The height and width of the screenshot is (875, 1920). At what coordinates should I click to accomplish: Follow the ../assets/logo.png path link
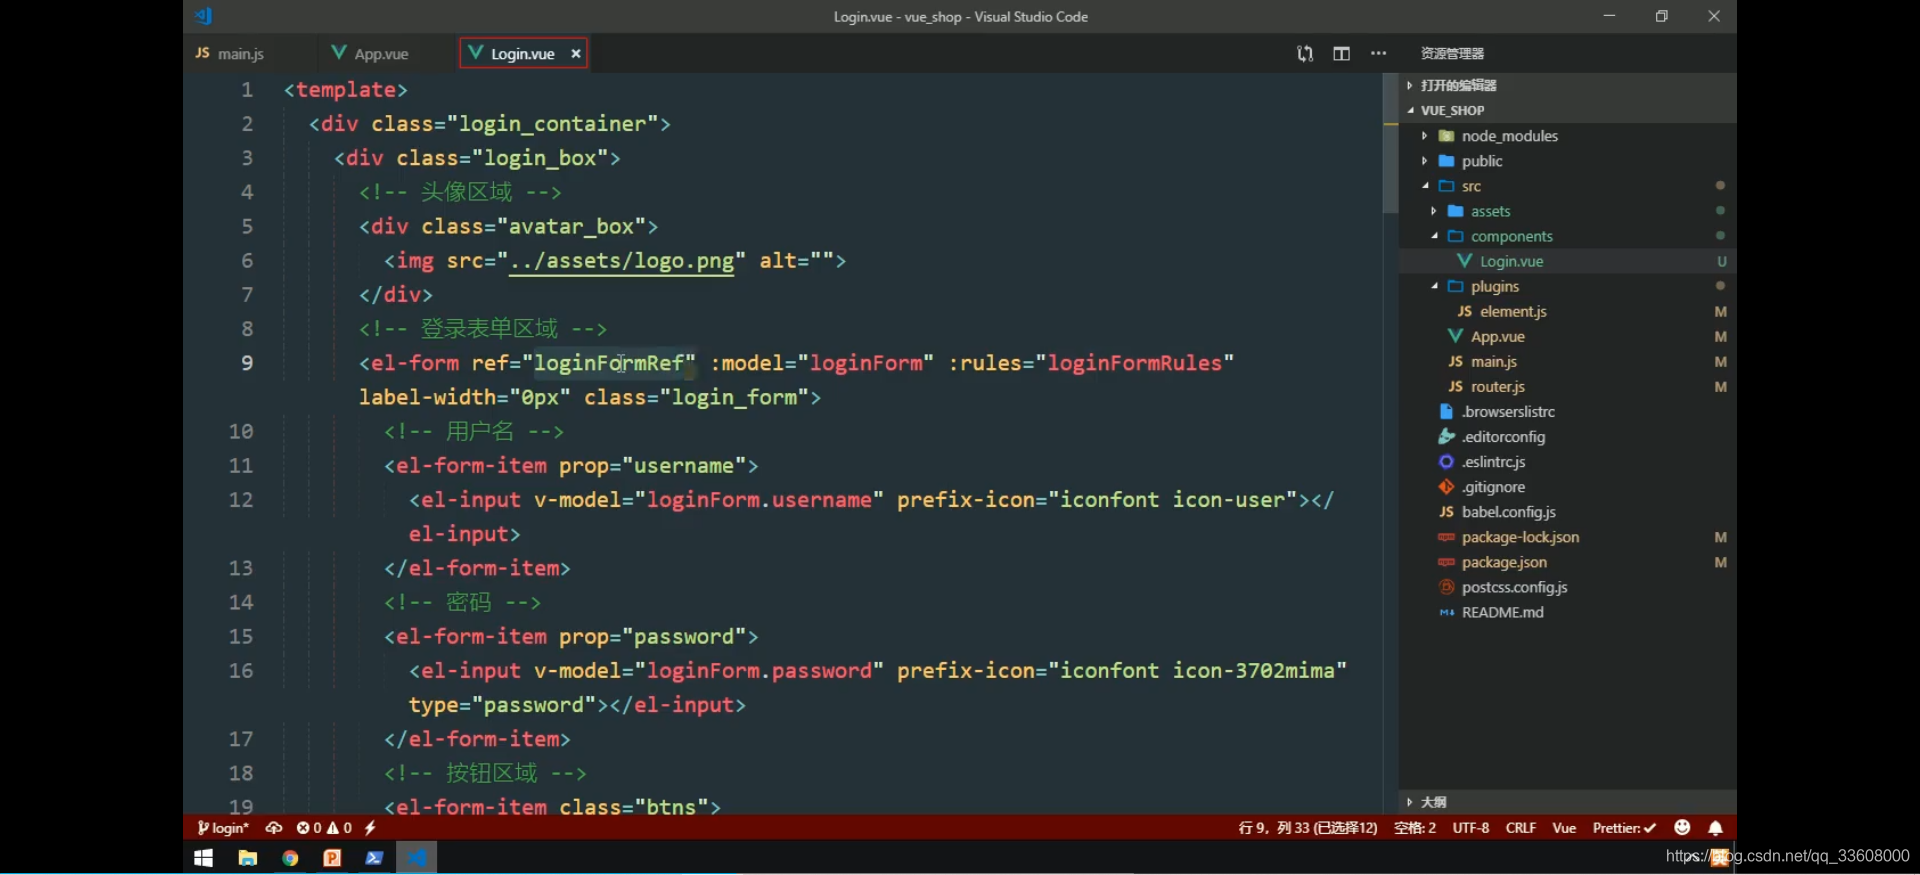click(621, 261)
